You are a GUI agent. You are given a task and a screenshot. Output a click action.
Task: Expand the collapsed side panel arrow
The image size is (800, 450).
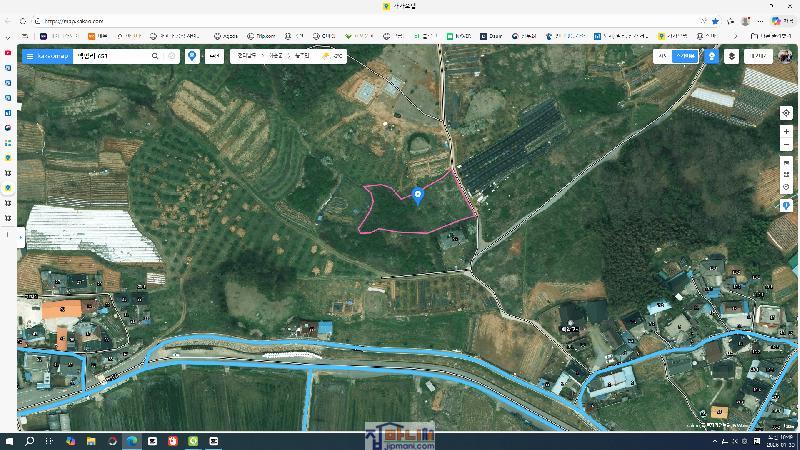[21, 235]
